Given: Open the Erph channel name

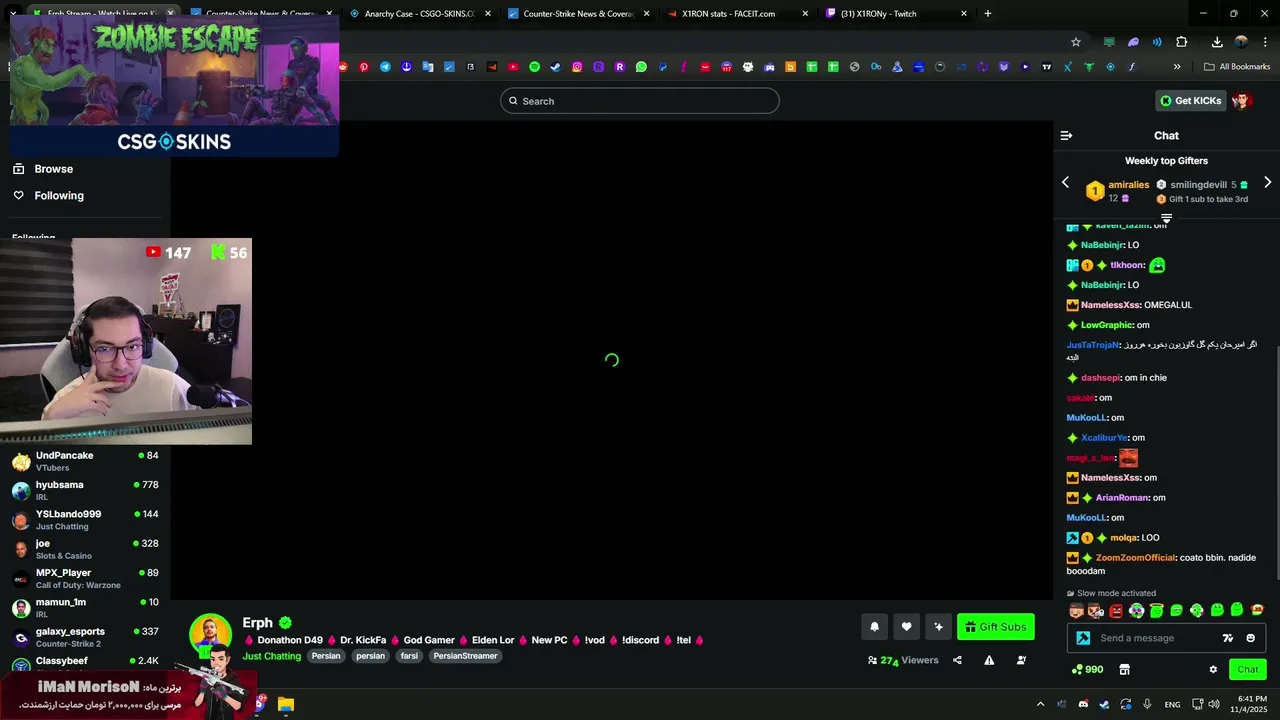Looking at the screenshot, I should point(257,622).
